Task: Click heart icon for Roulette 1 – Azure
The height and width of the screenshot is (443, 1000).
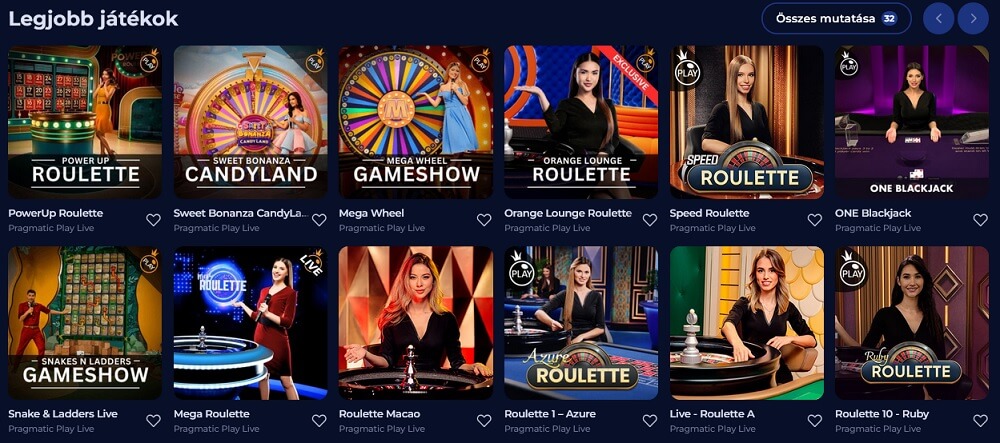Action: pyautogui.click(x=649, y=421)
